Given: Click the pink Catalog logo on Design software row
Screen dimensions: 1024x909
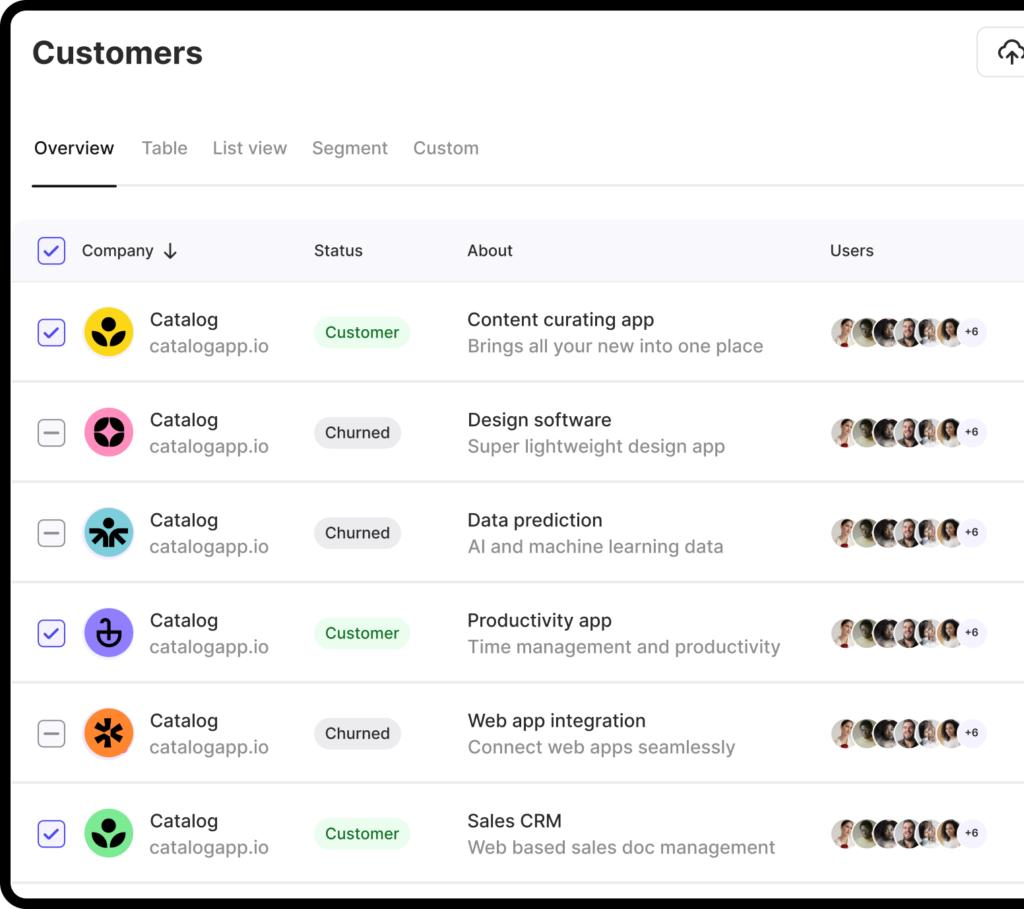Looking at the screenshot, I should pos(108,432).
